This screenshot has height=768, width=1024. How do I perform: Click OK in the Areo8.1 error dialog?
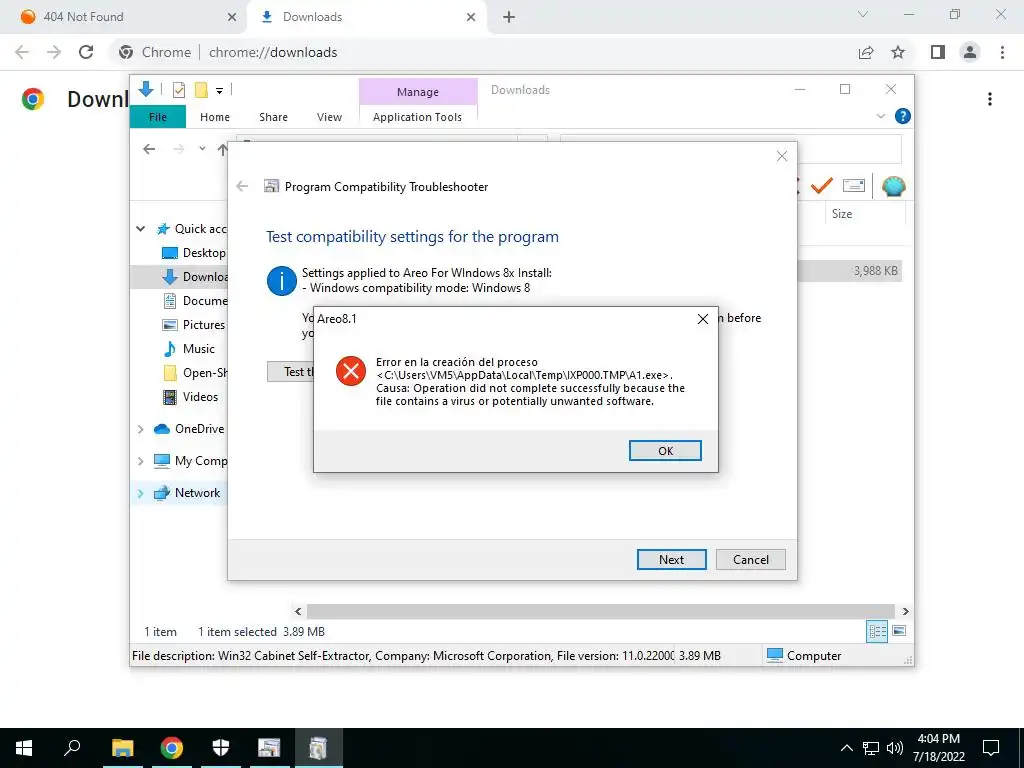pos(665,451)
